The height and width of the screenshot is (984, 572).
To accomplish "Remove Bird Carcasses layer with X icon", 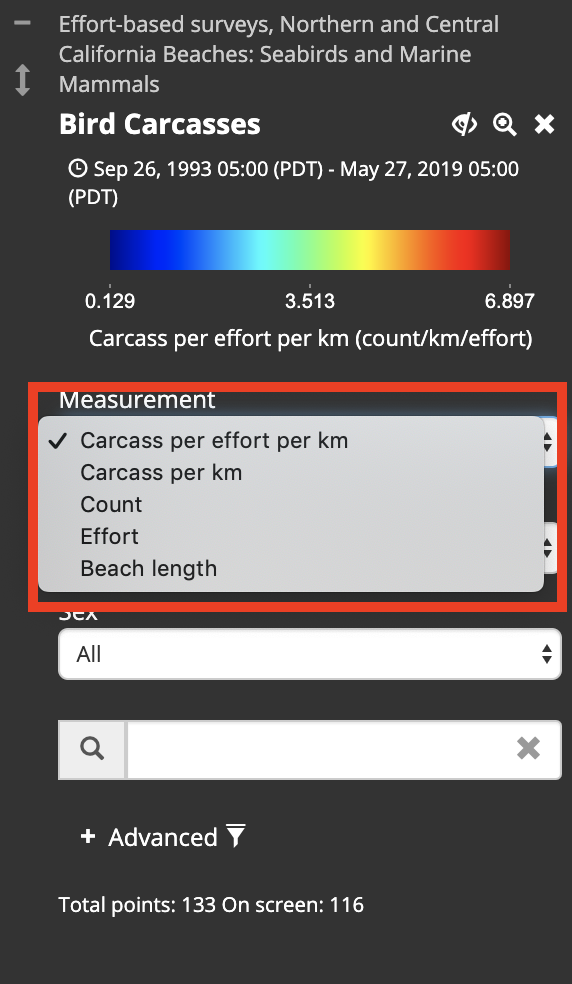I will point(544,124).
